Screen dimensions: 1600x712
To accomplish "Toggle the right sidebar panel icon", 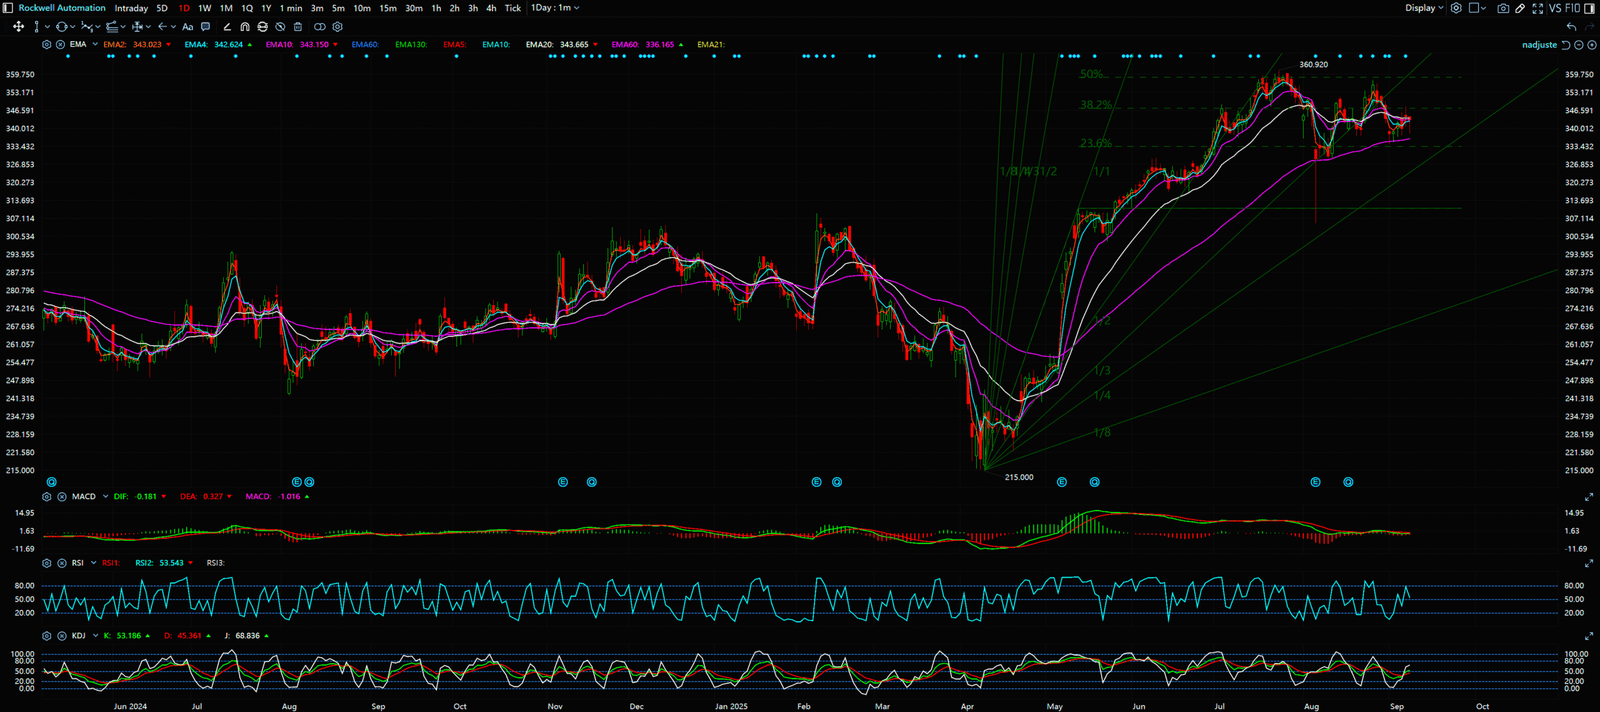I will [x=1590, y=8].
